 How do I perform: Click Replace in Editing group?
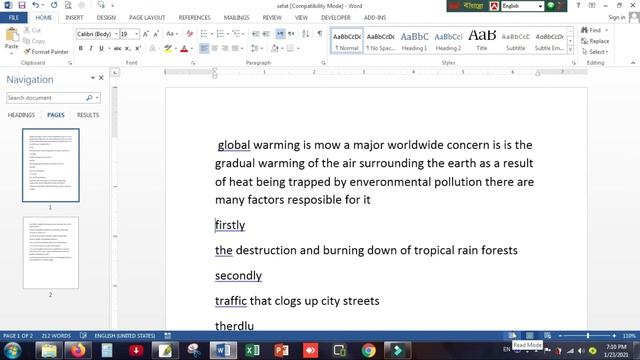pos(595,41)
